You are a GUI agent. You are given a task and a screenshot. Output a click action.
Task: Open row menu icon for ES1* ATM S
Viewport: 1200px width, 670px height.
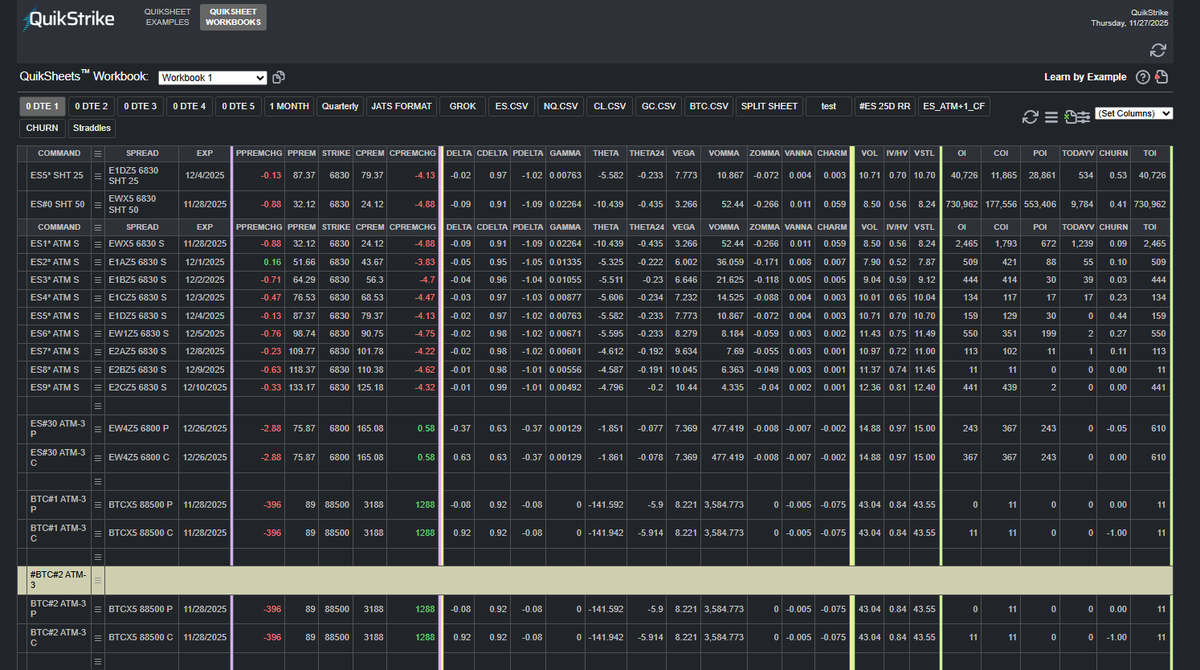(x=98, y=243)
